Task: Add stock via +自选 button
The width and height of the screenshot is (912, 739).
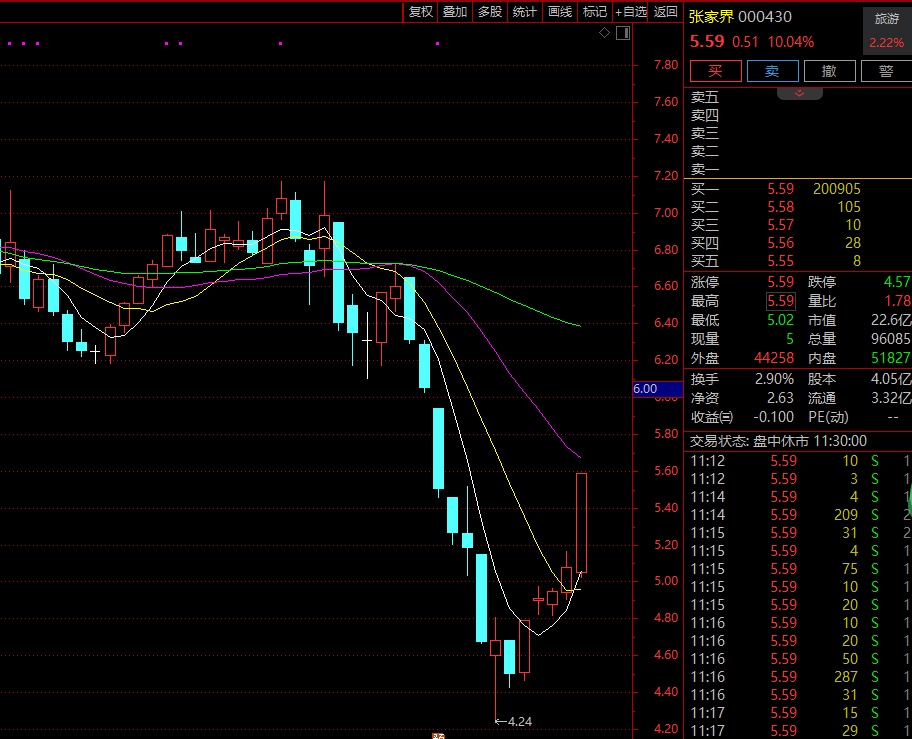Action: pyautogui.click(x=631, y=12)
